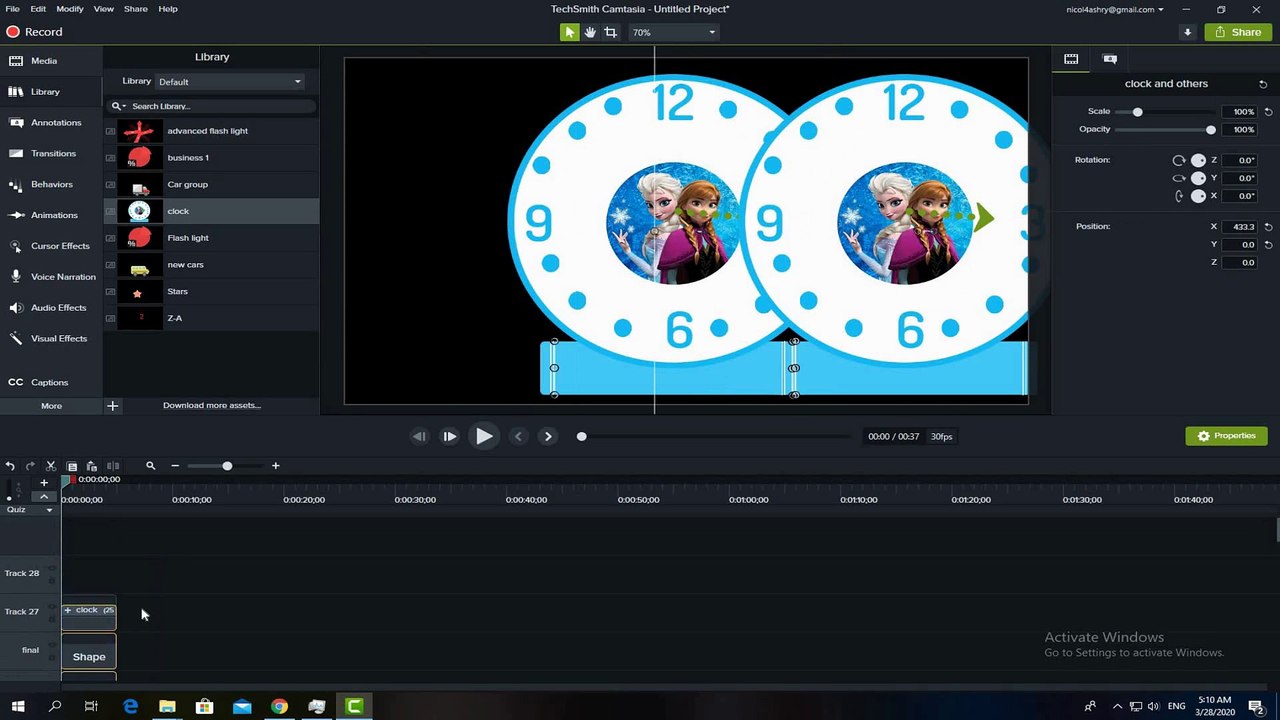Image resolution: width=1280 pixels, height=720 pixels.
Task: Select the Z-A library asset
Action: coord(212,318)
